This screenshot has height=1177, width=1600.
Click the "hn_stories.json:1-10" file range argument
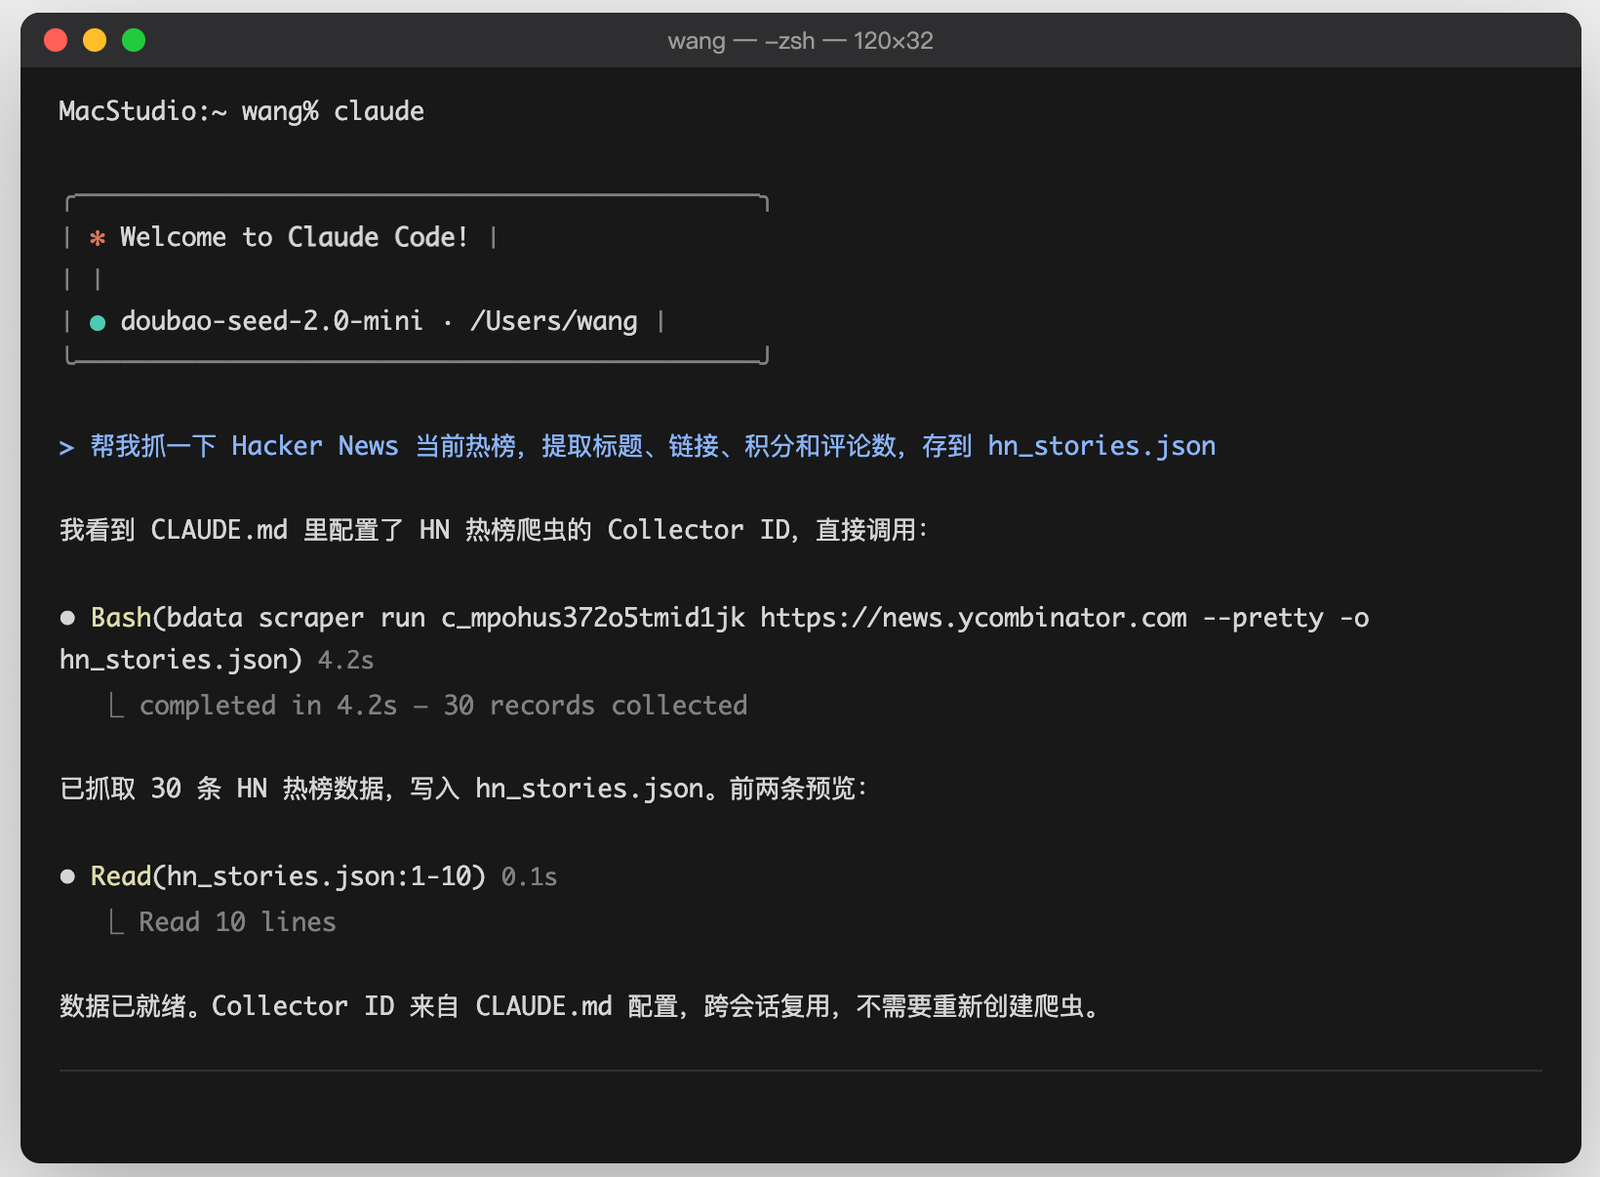point(318,877)
